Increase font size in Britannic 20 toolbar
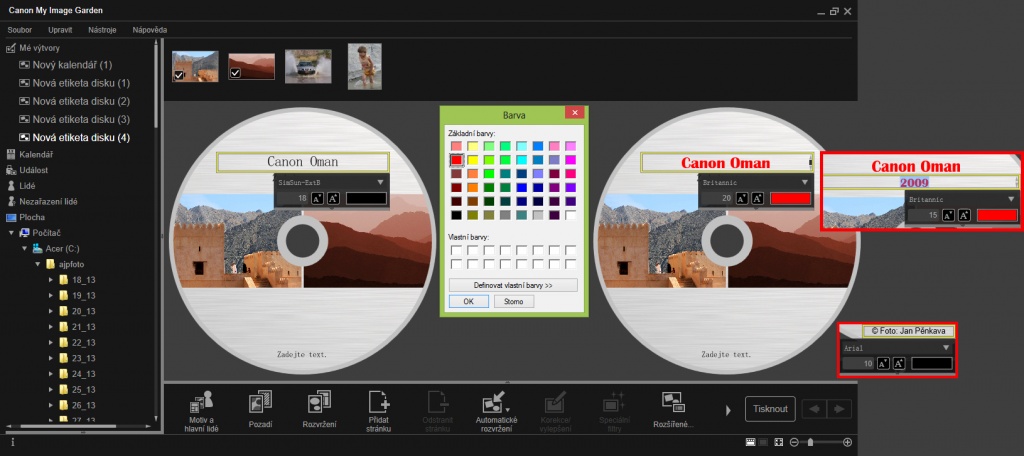 point(758,199)
